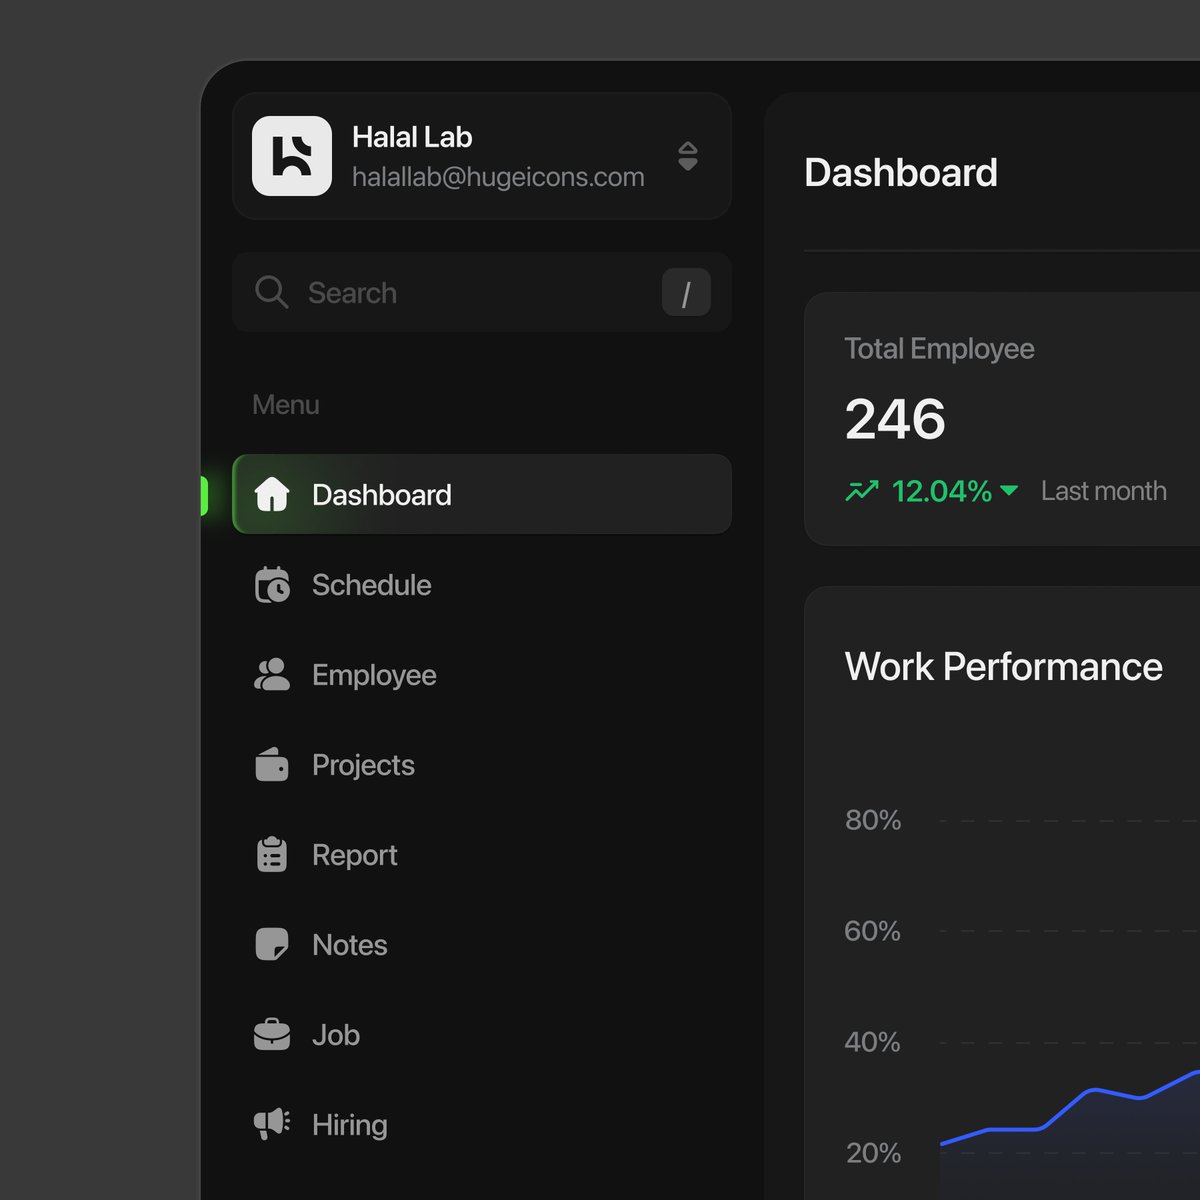Viewport: 1200px width, 1200px height.
Task: Click the Employee people icon
Action: tap(272, 675)
